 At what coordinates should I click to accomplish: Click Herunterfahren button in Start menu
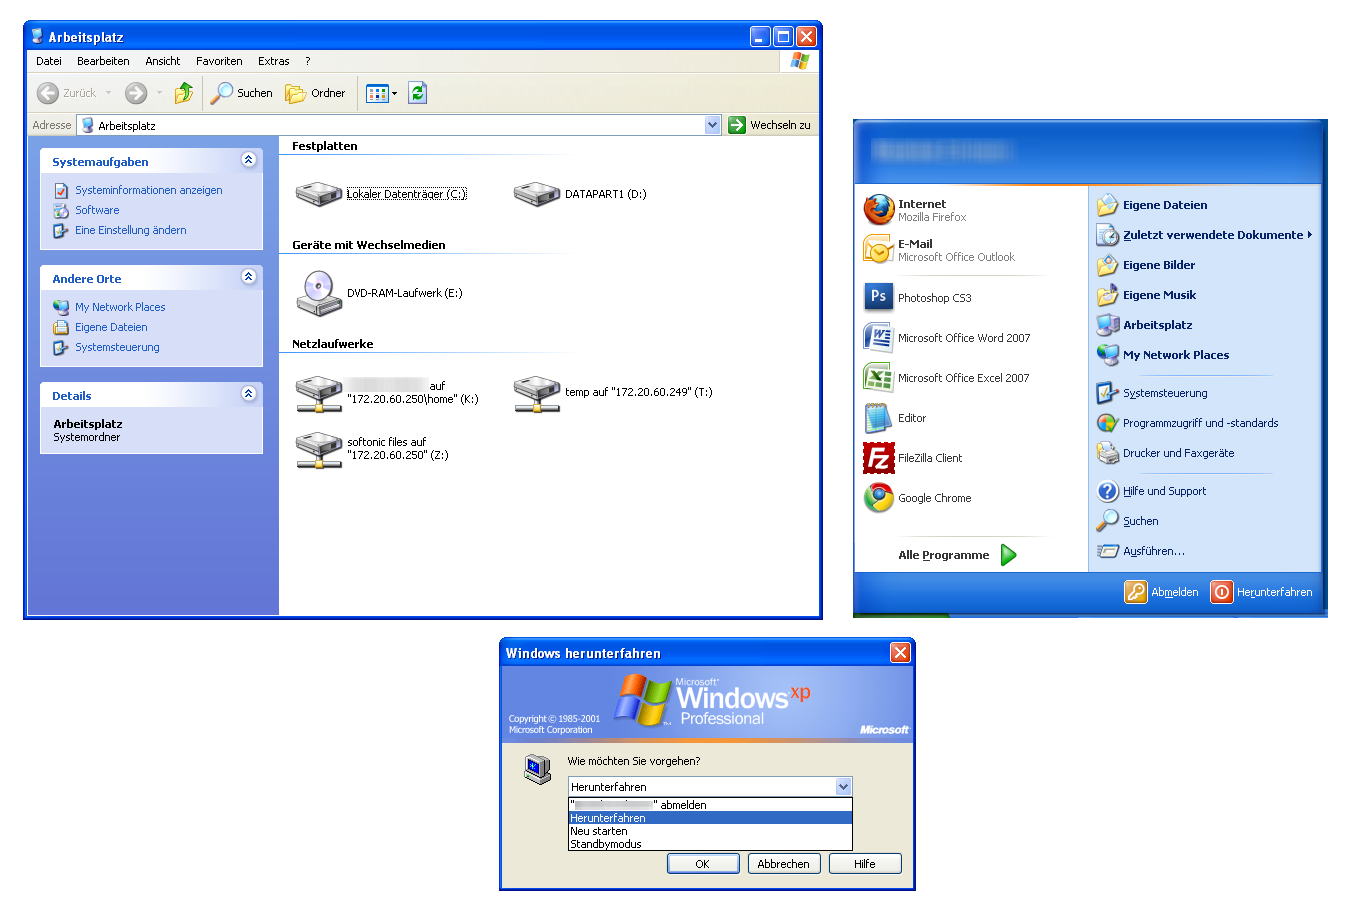(x=1261, y=592)
